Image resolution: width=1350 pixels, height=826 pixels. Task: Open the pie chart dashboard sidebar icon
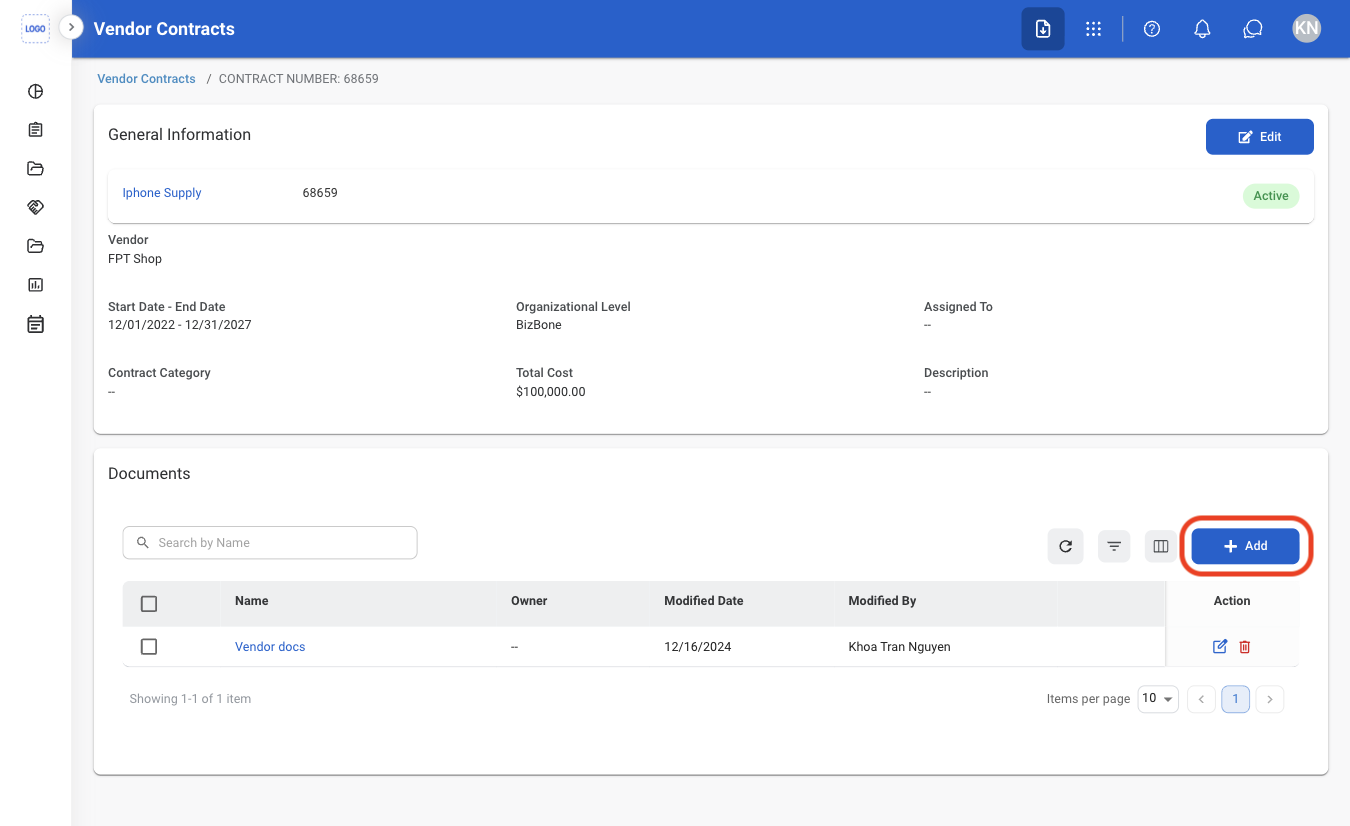click(35, 91)
